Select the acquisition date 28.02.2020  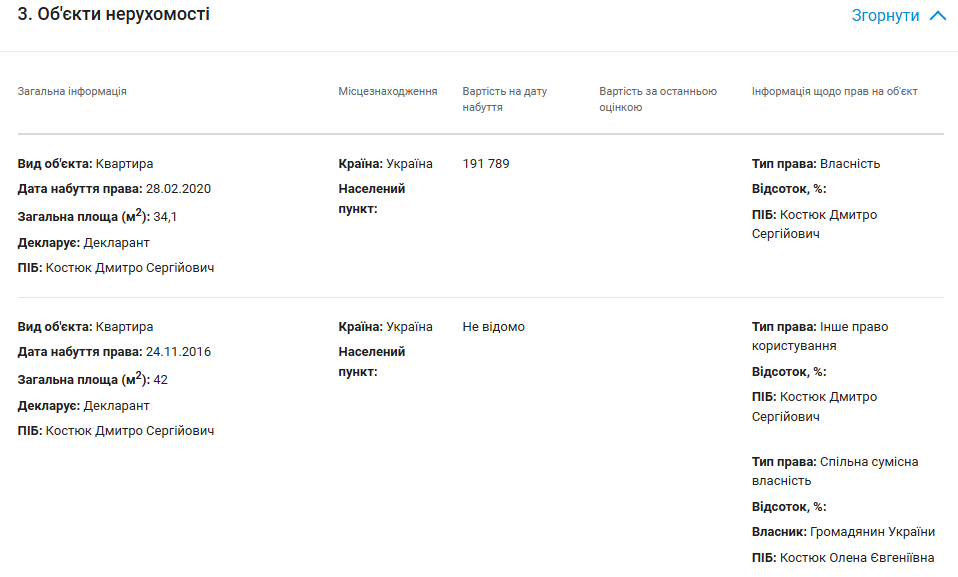tap(178, 189)
